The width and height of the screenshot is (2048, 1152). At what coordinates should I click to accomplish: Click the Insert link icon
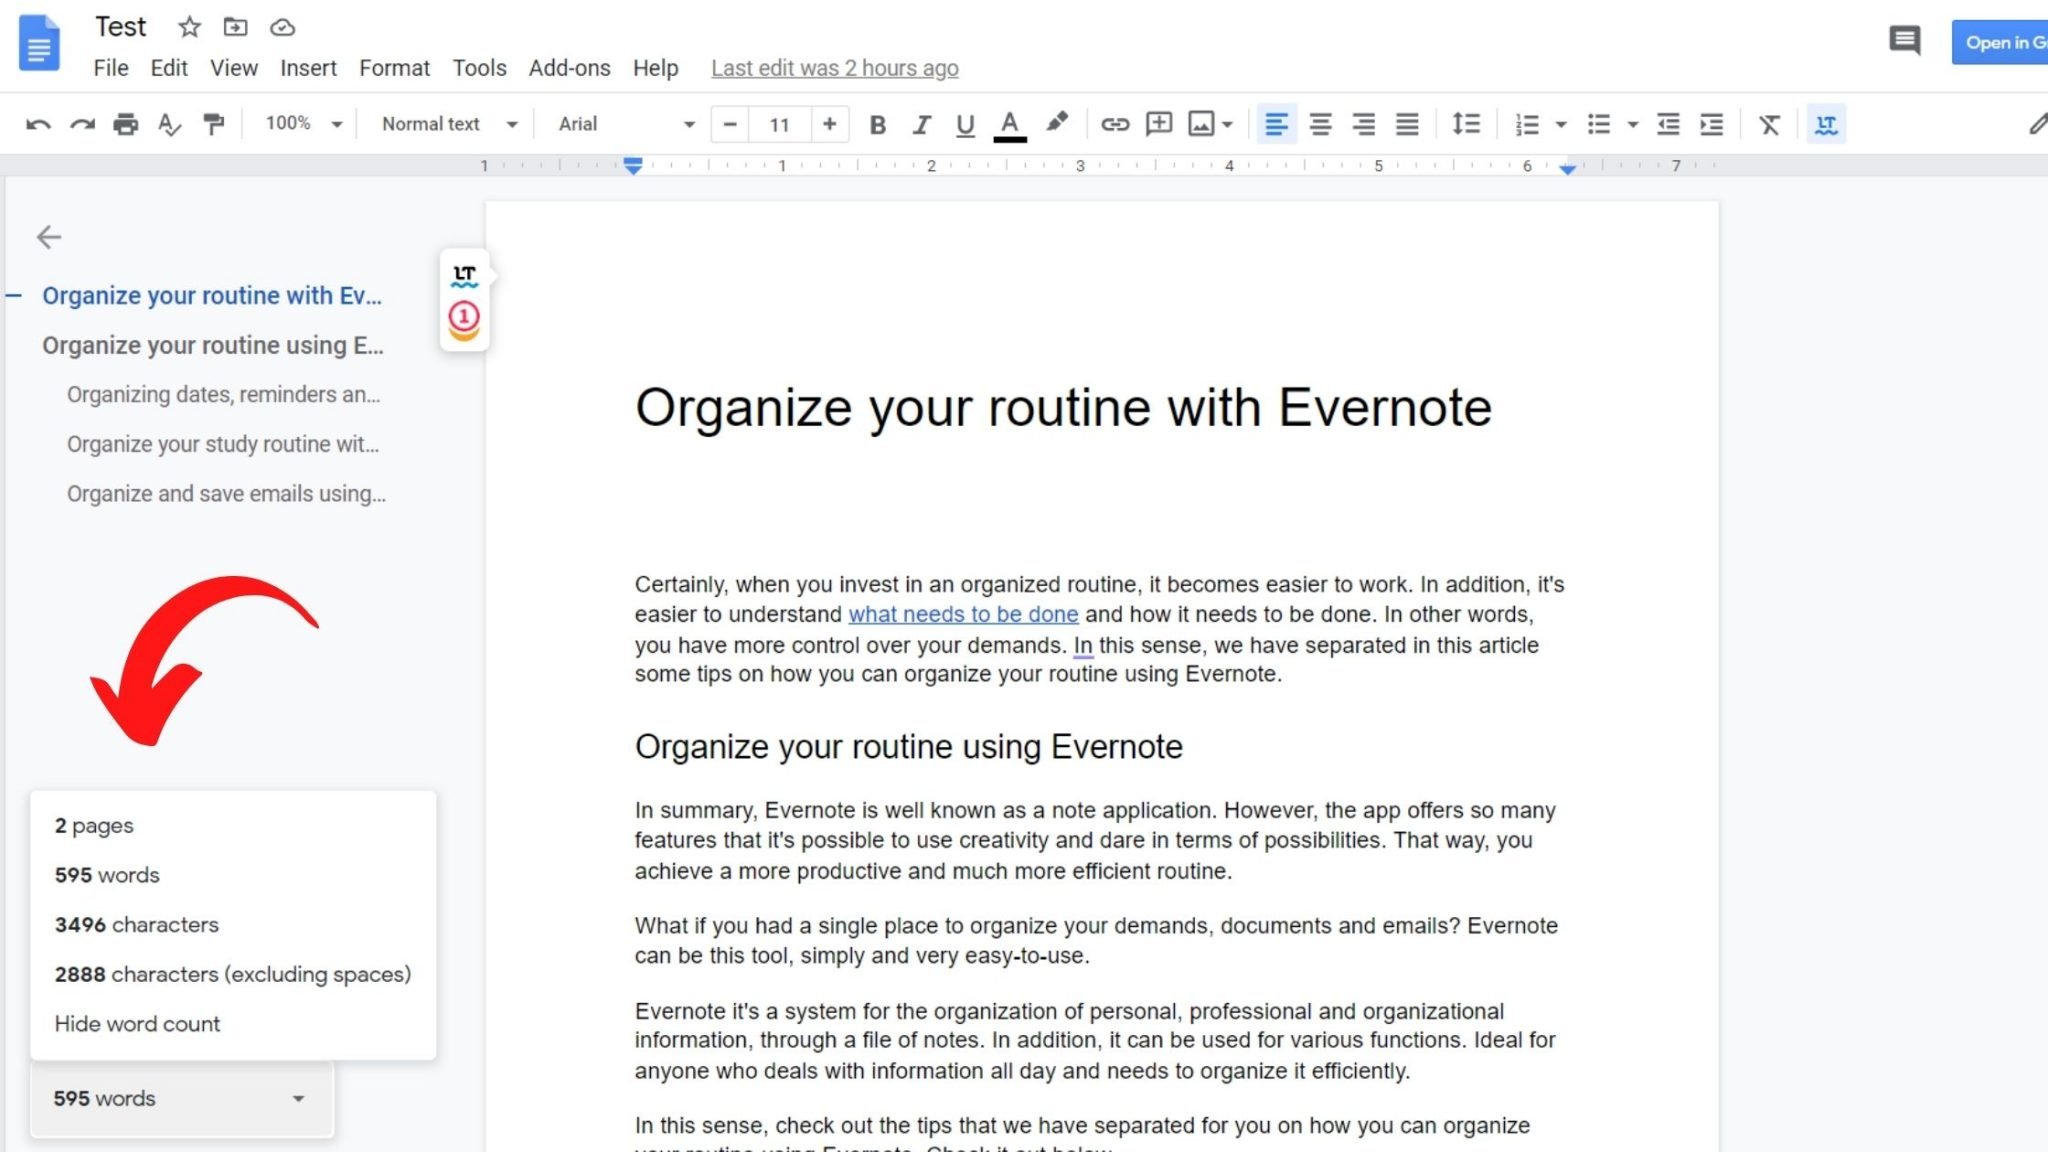pos(1115,124)
